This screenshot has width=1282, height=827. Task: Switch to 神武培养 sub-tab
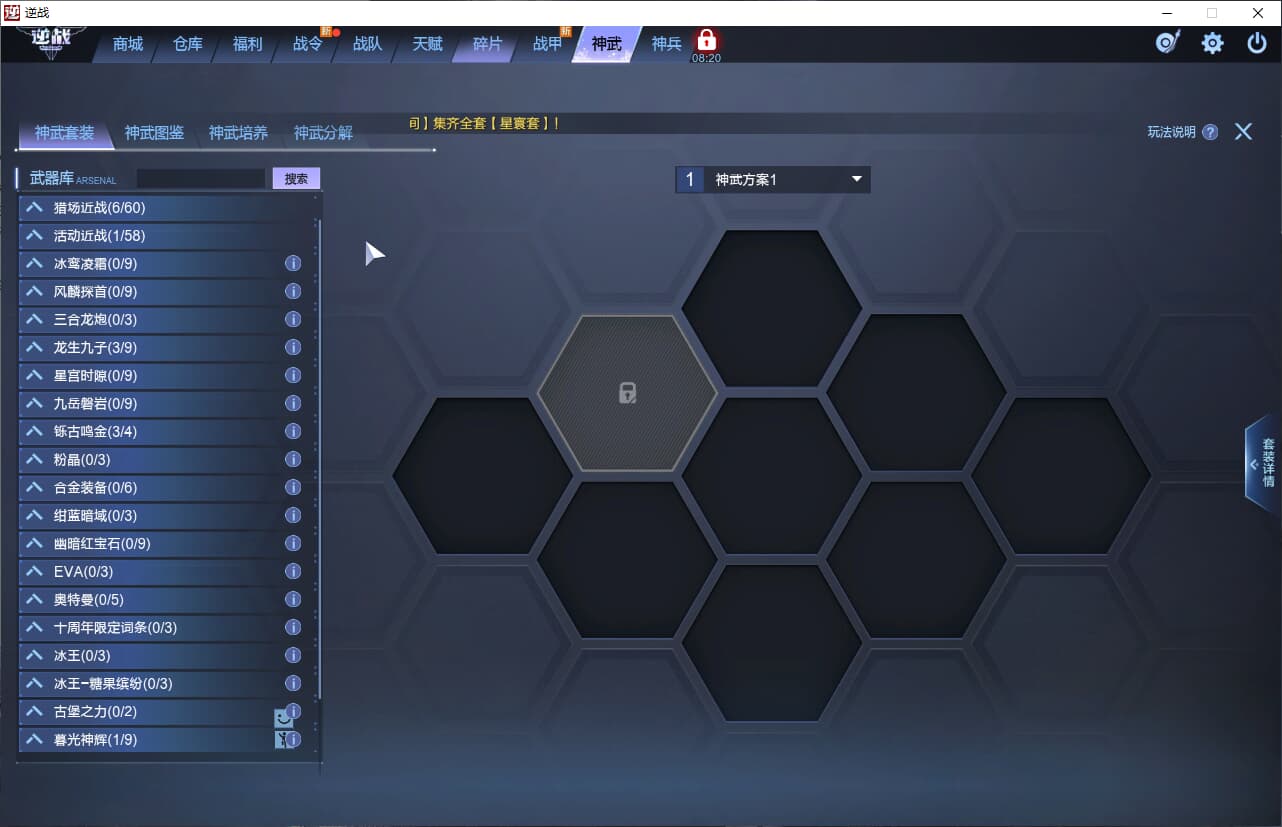tap(238, 133)
